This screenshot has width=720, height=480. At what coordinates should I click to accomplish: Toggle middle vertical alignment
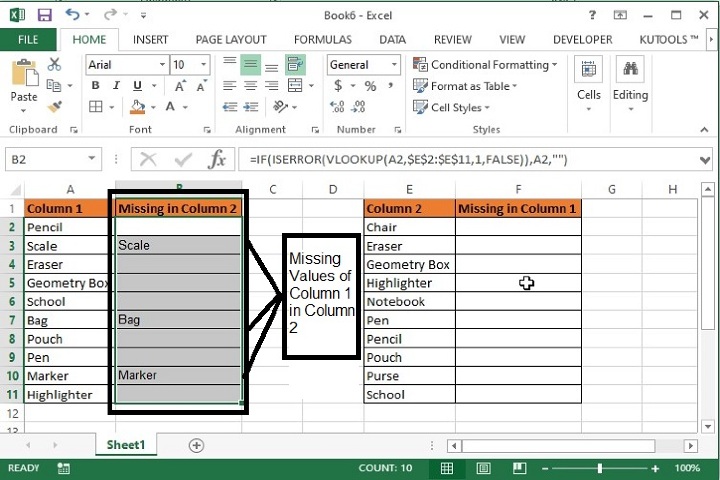[x=251, y=64]
